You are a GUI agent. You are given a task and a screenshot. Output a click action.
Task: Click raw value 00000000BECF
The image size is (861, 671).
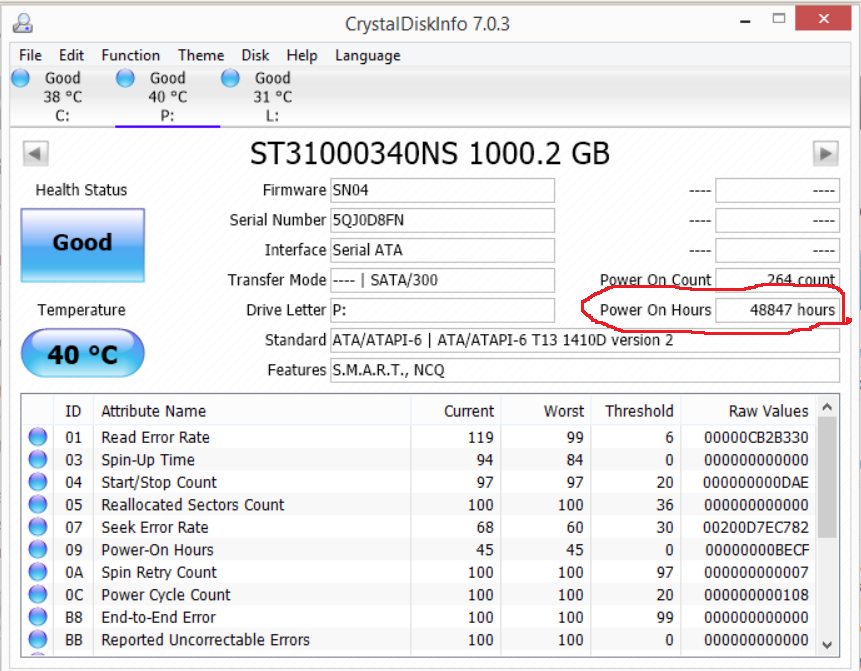[757, 550]
